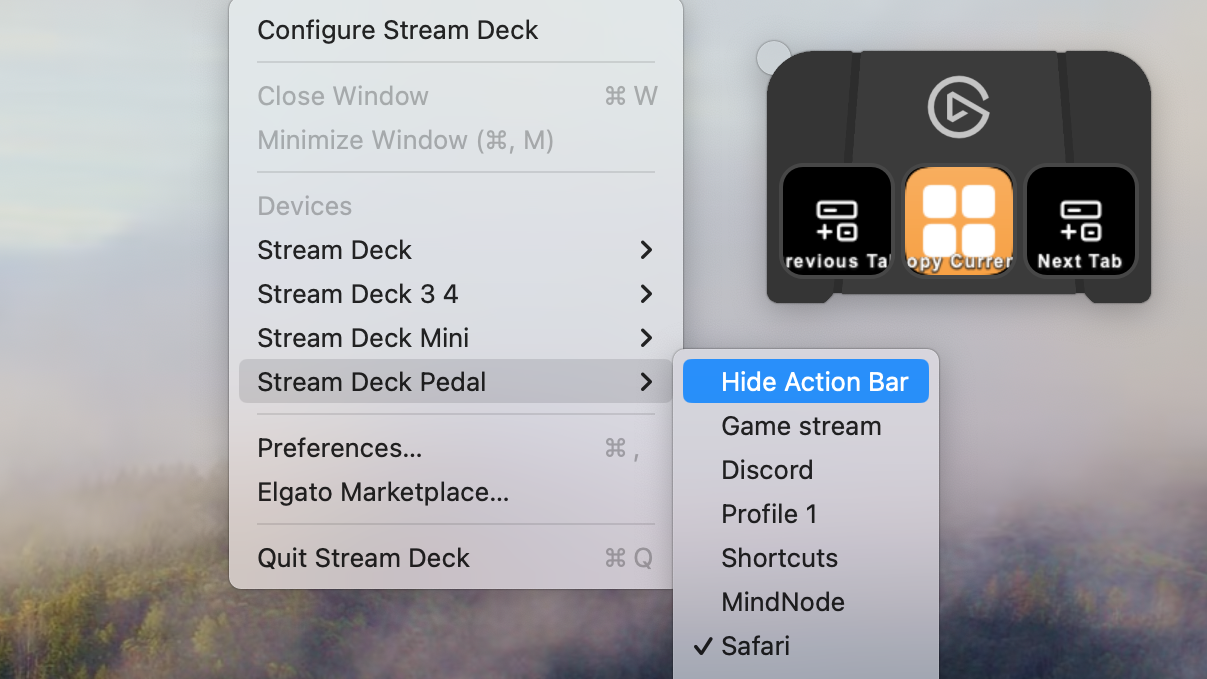Image resolution: width=1207 pixels, height=679 pixels.
Task: Click the Elgato logo on pedal
Action: tap(958, 108)
